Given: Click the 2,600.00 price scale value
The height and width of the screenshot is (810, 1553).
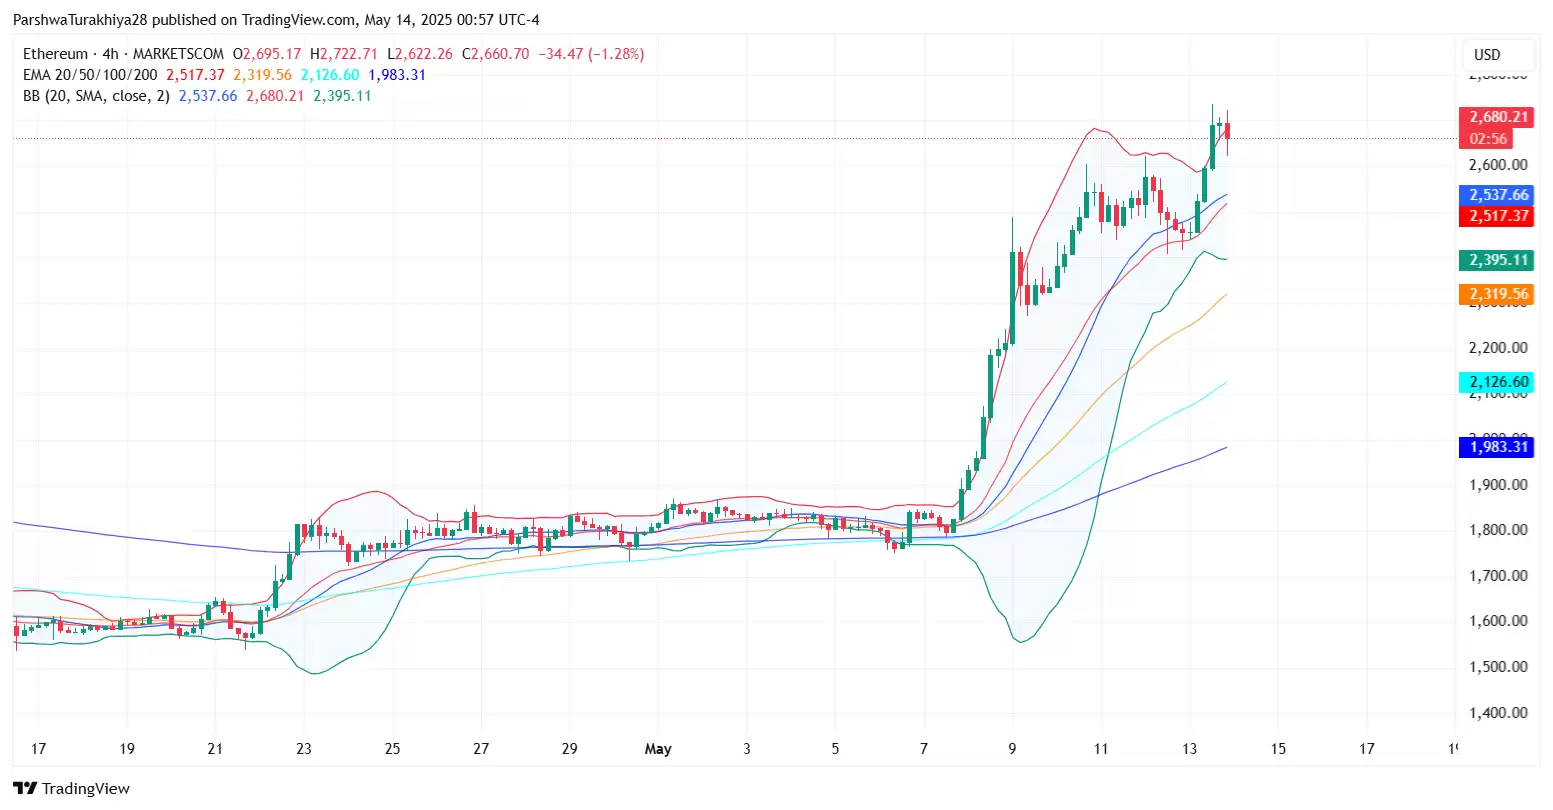Looking at the screenshot, I should coord(1499,164).
